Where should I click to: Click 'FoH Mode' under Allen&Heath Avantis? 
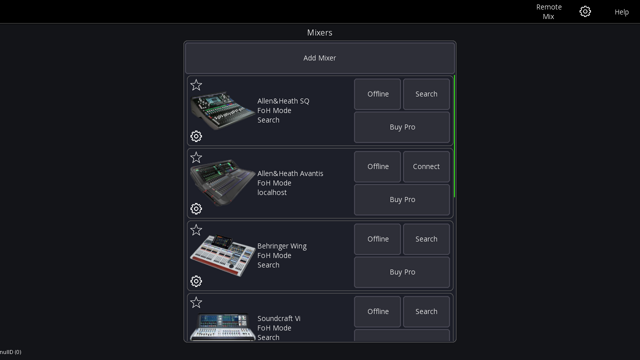(274, 183)
